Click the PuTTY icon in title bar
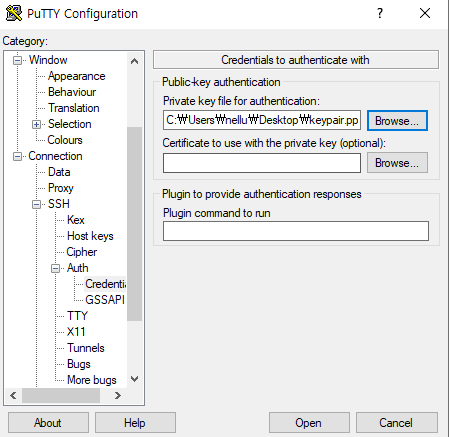 [x=14, y=13]
